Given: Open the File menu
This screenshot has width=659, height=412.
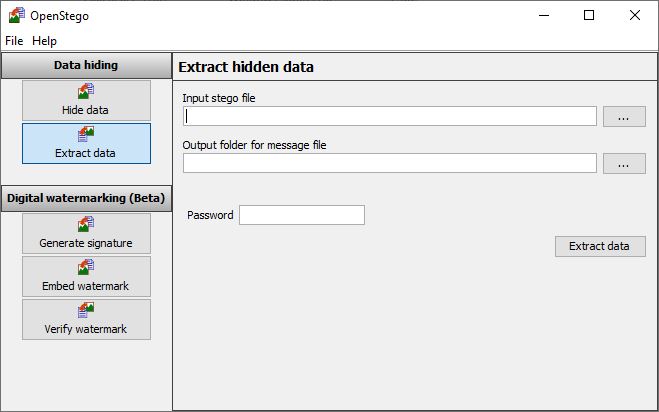Looking at the screenshot, I should click(x=14, y=41).
